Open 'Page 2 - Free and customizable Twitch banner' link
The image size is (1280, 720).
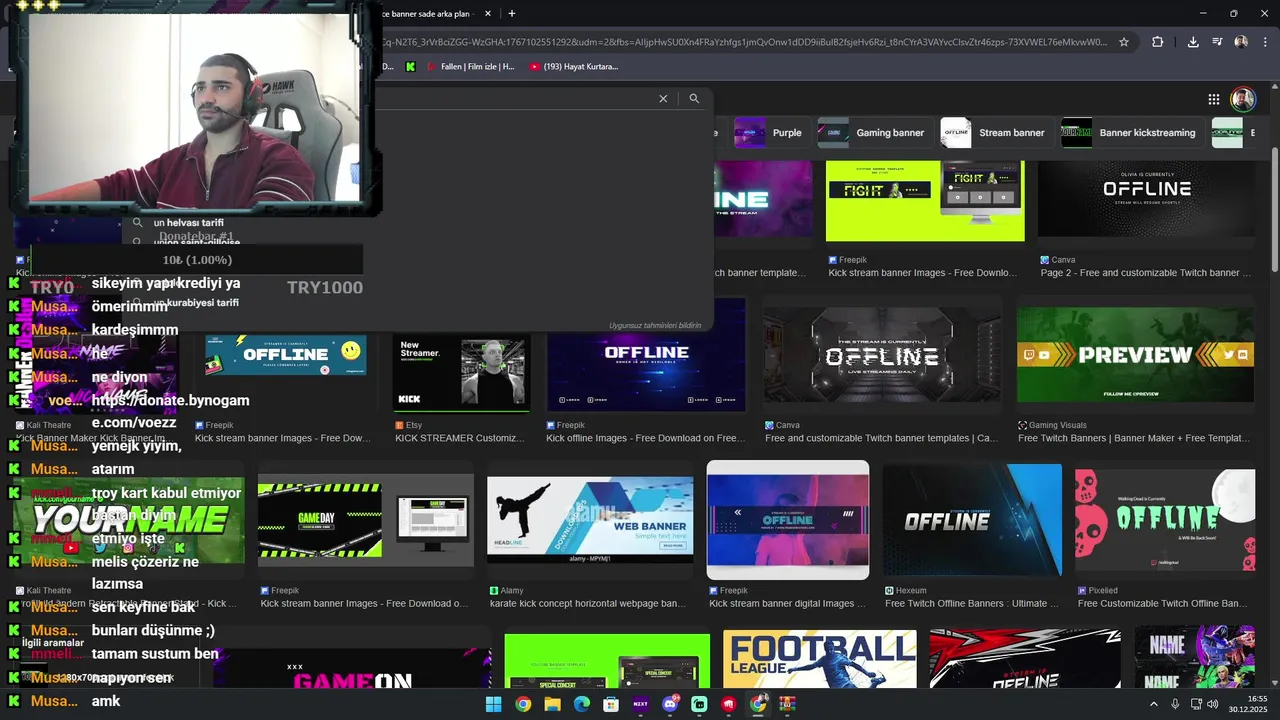coord(1145,272)
